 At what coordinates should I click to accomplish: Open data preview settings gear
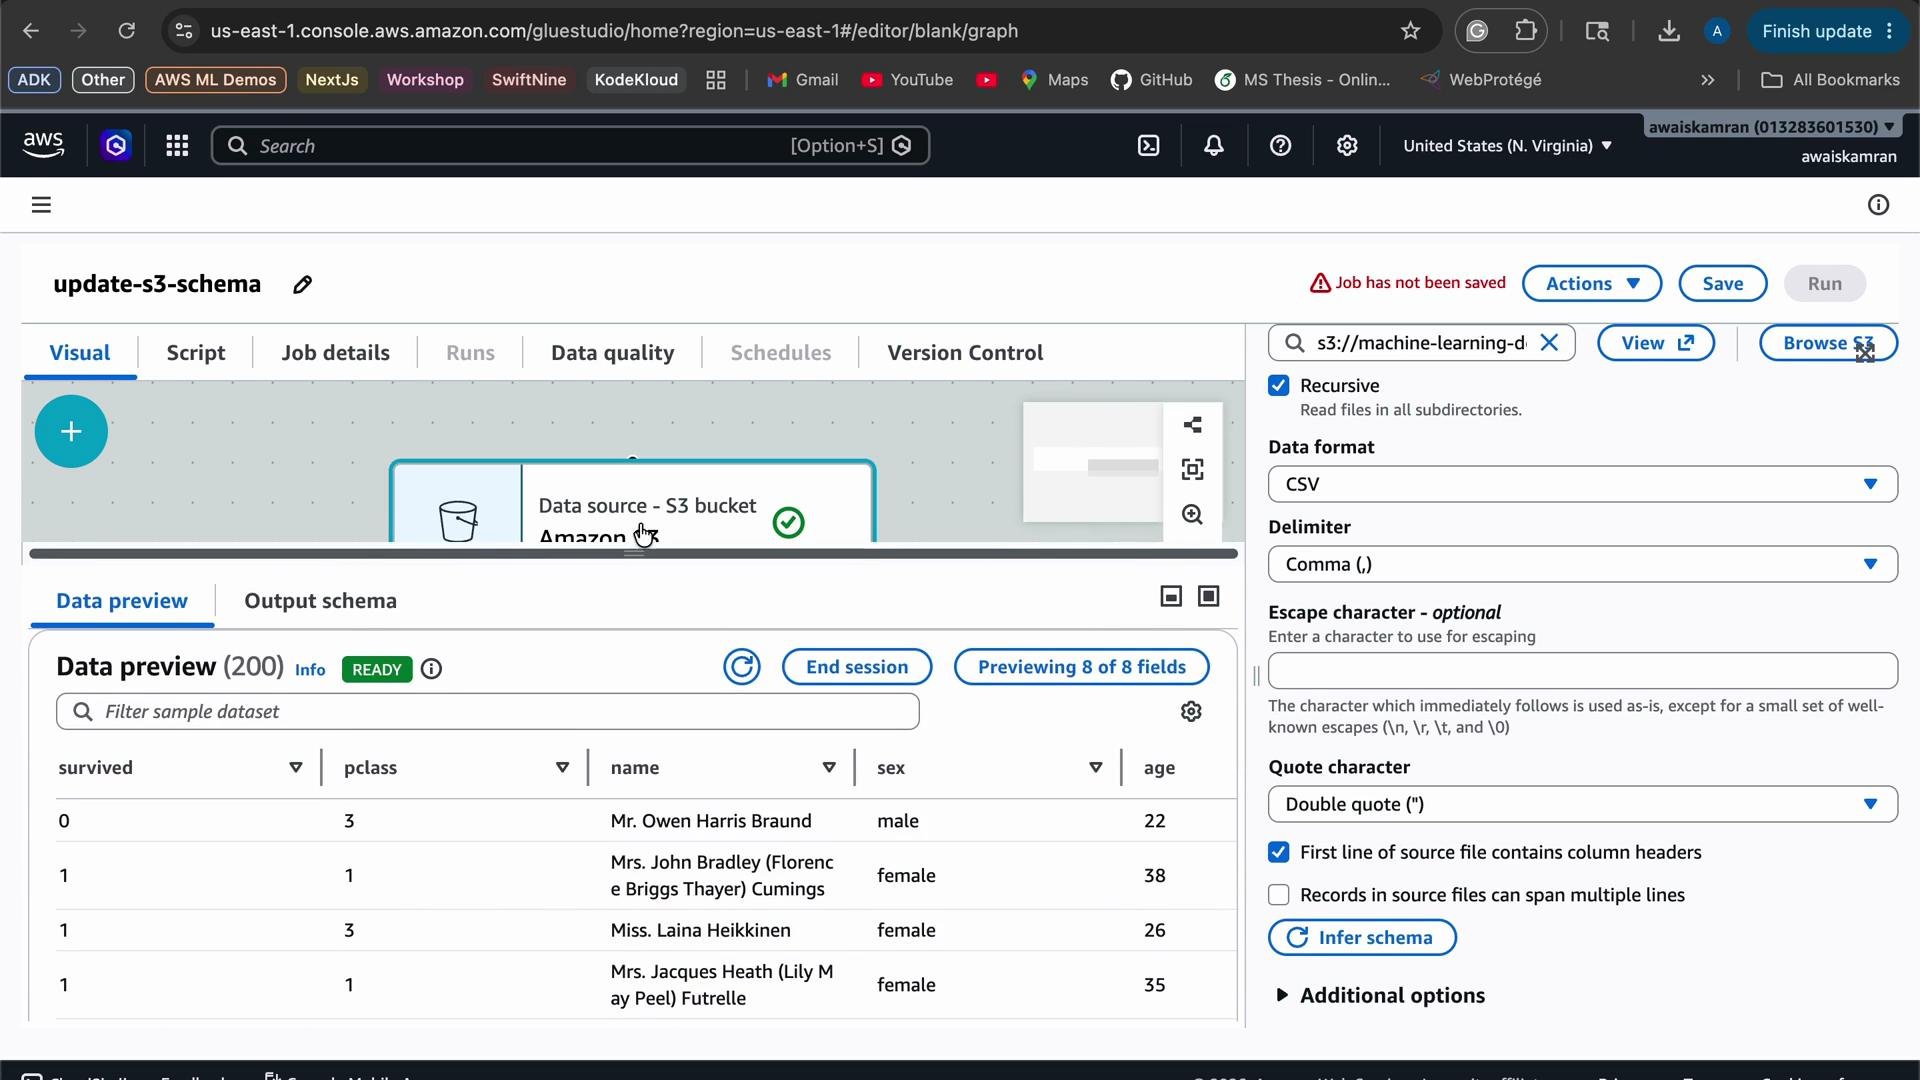tap(1191, 711)
